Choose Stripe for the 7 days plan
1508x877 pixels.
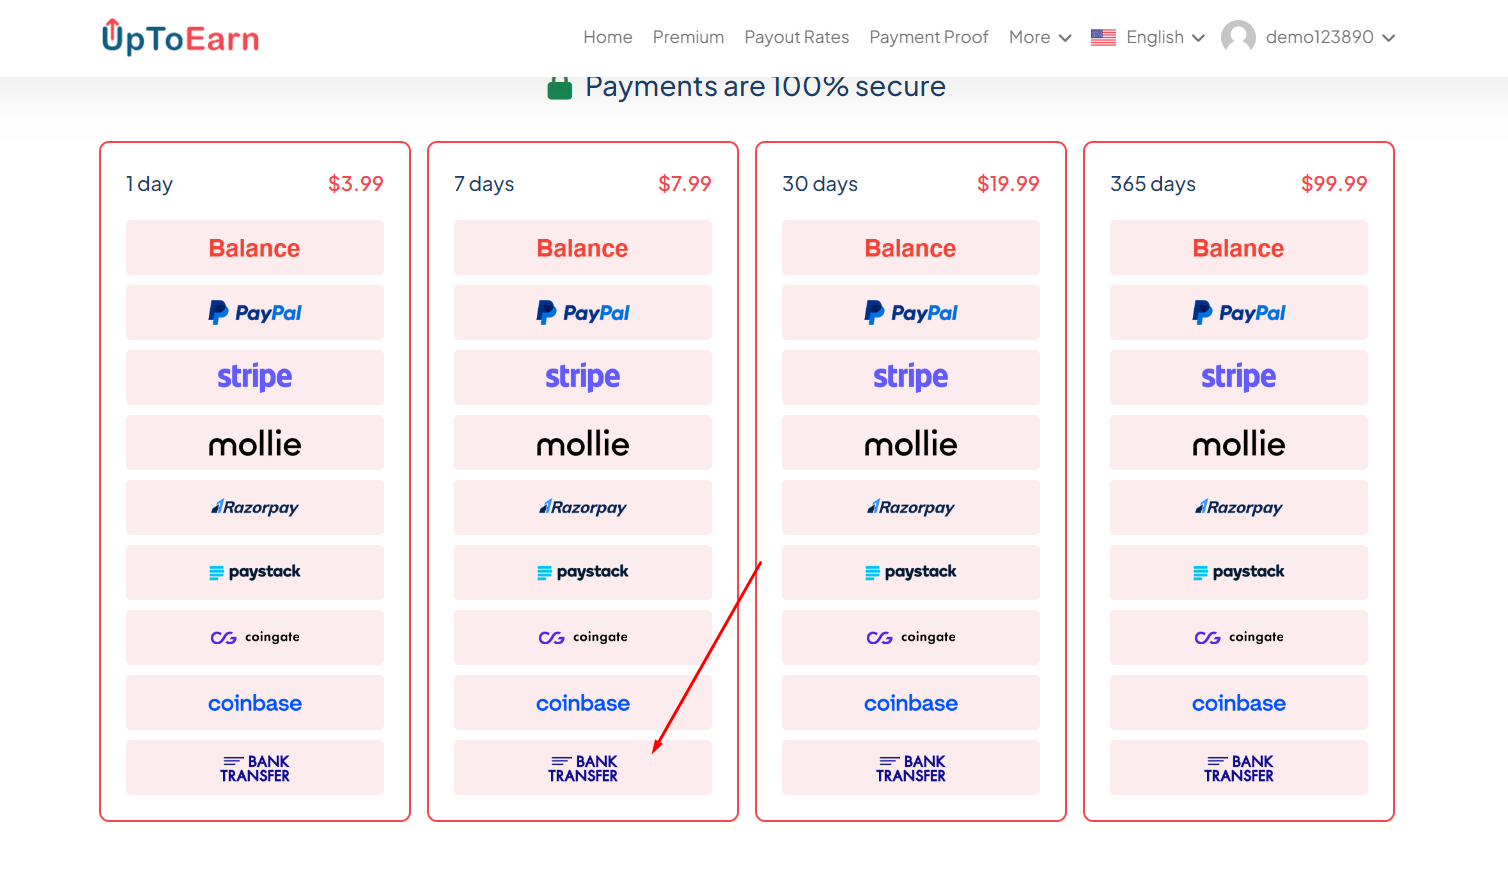pos(583,377)
